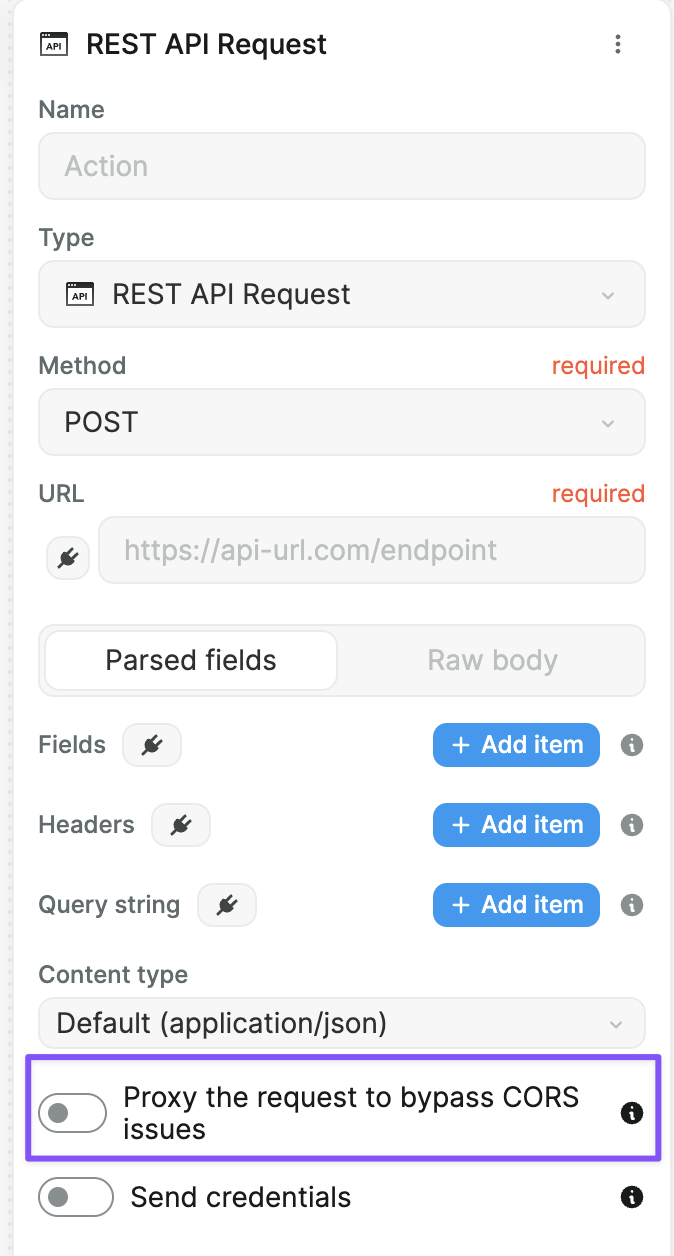View info about the CORS proxy option

point(631,1113)
